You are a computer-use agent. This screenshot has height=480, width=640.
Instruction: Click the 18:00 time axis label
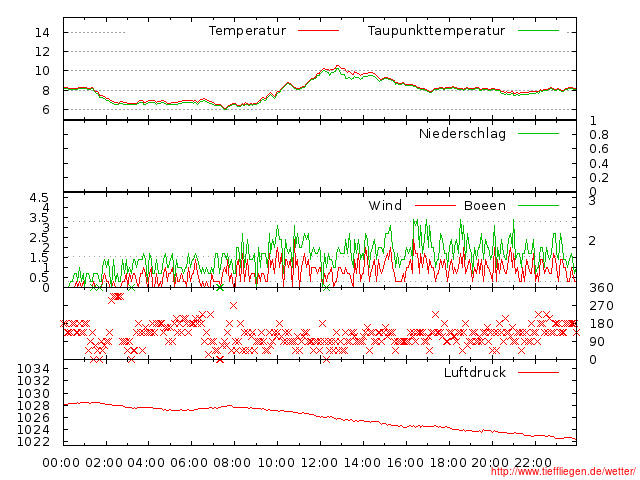448,463
